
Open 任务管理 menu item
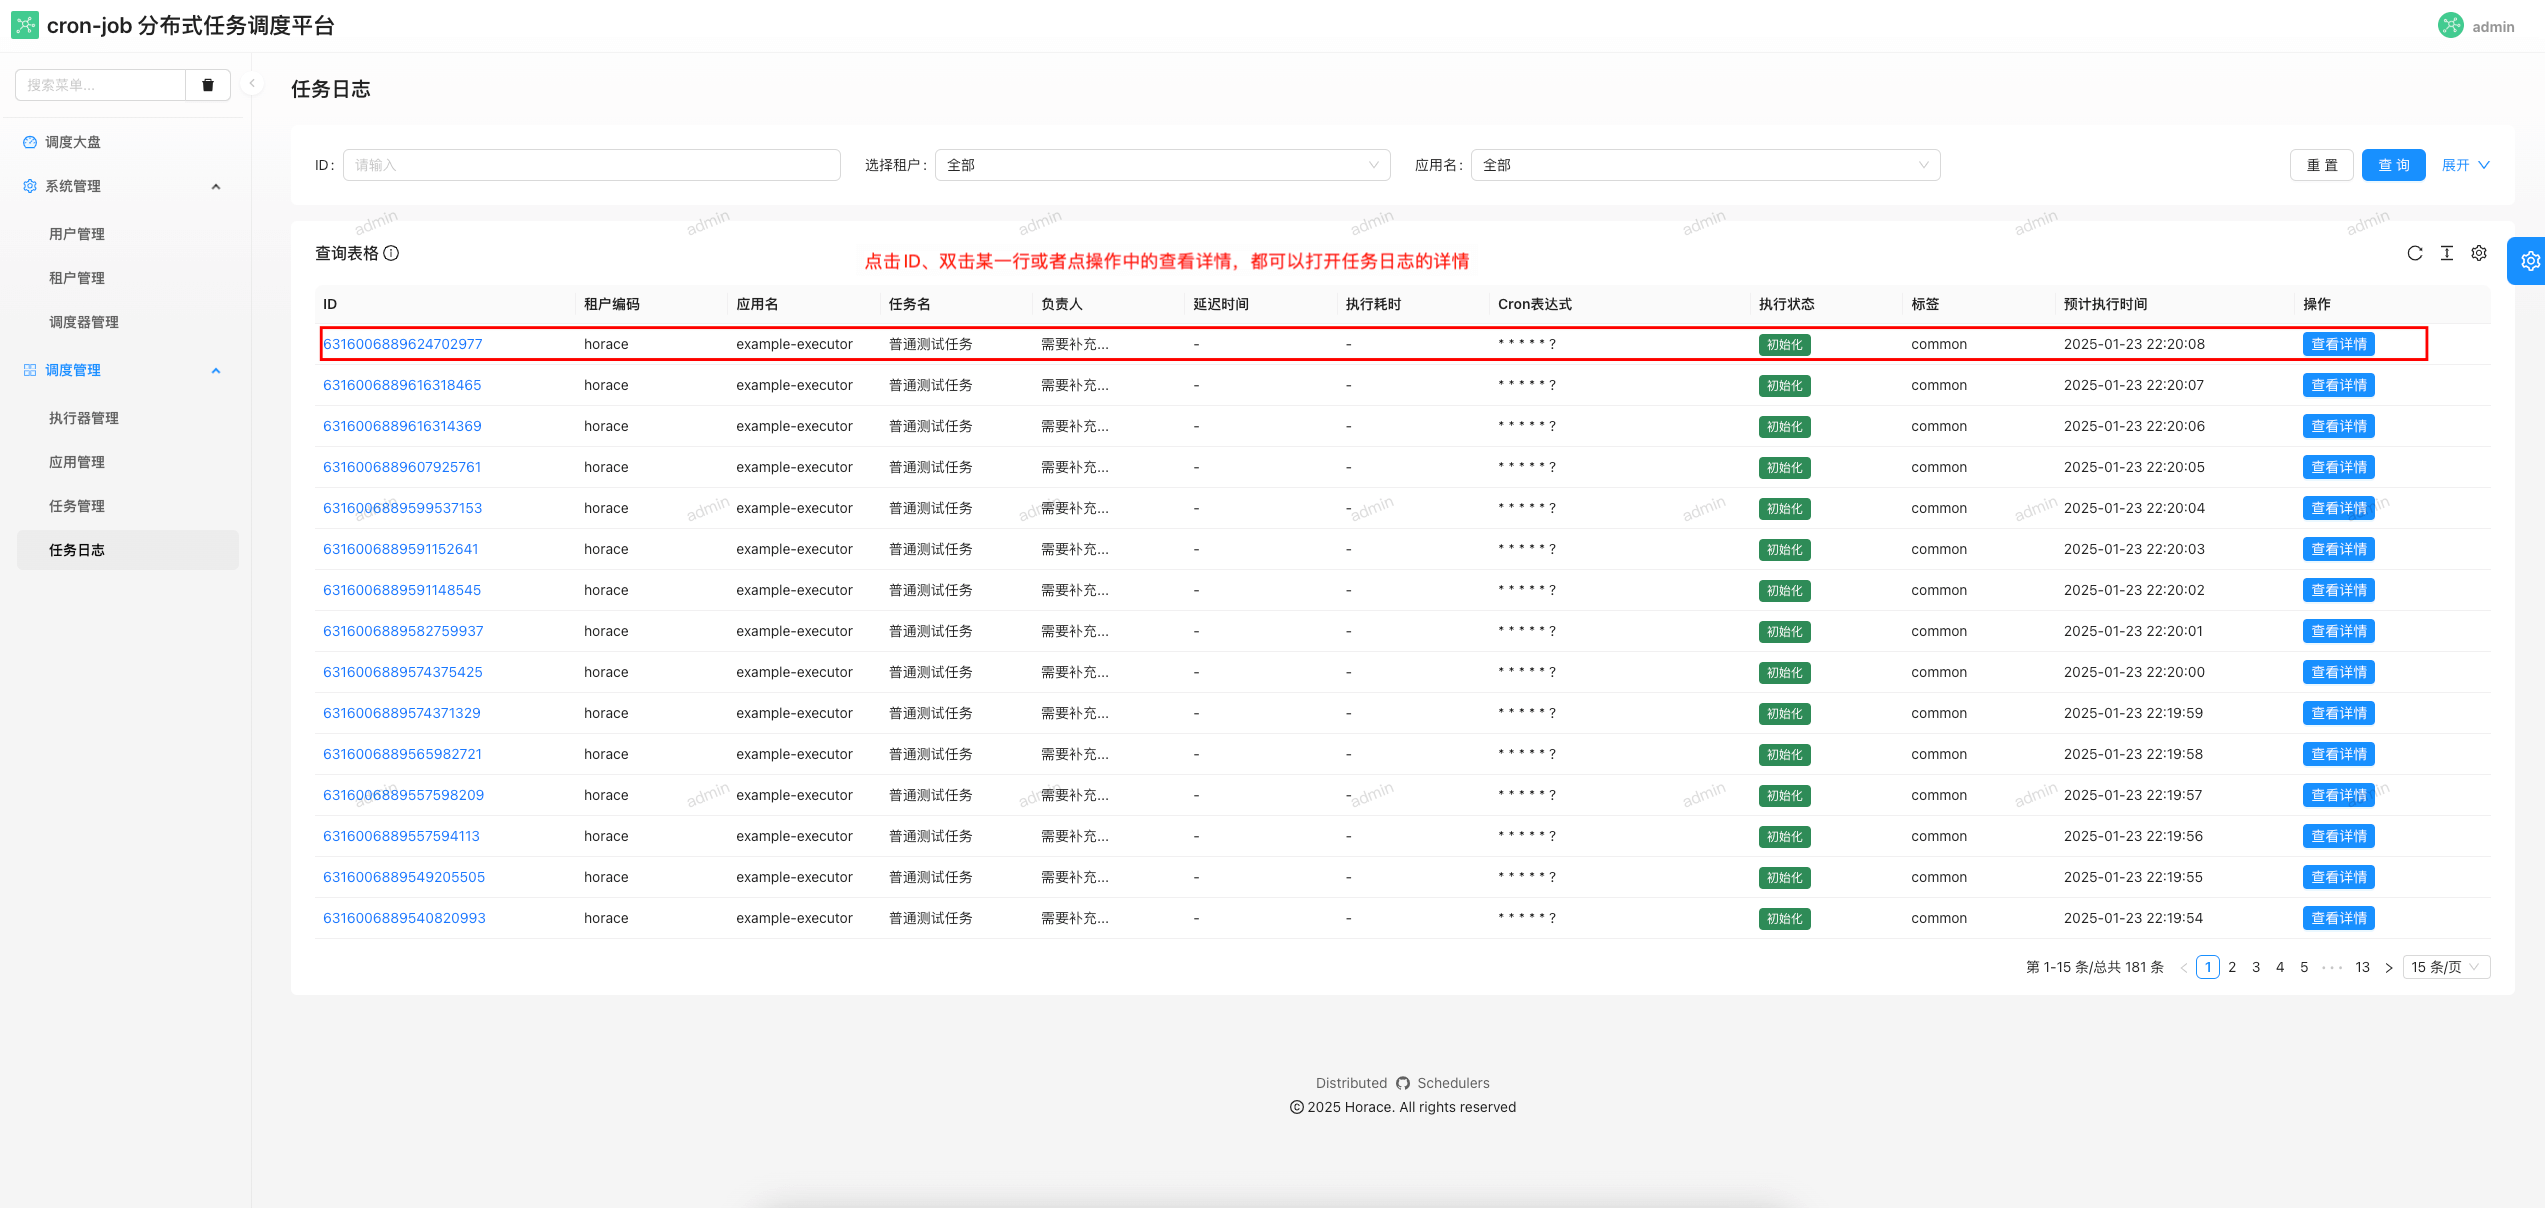click(x=77, y=506)
